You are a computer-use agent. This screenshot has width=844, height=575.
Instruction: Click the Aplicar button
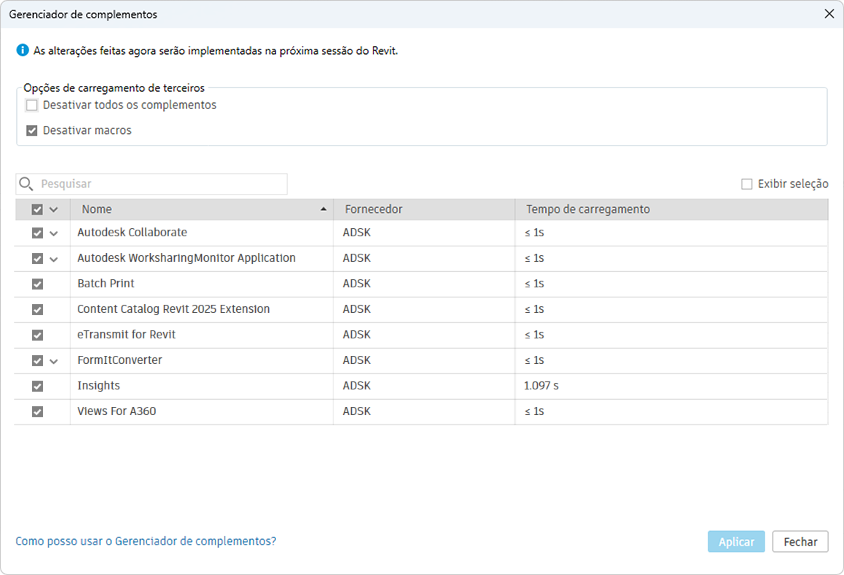tap(736, 541)
